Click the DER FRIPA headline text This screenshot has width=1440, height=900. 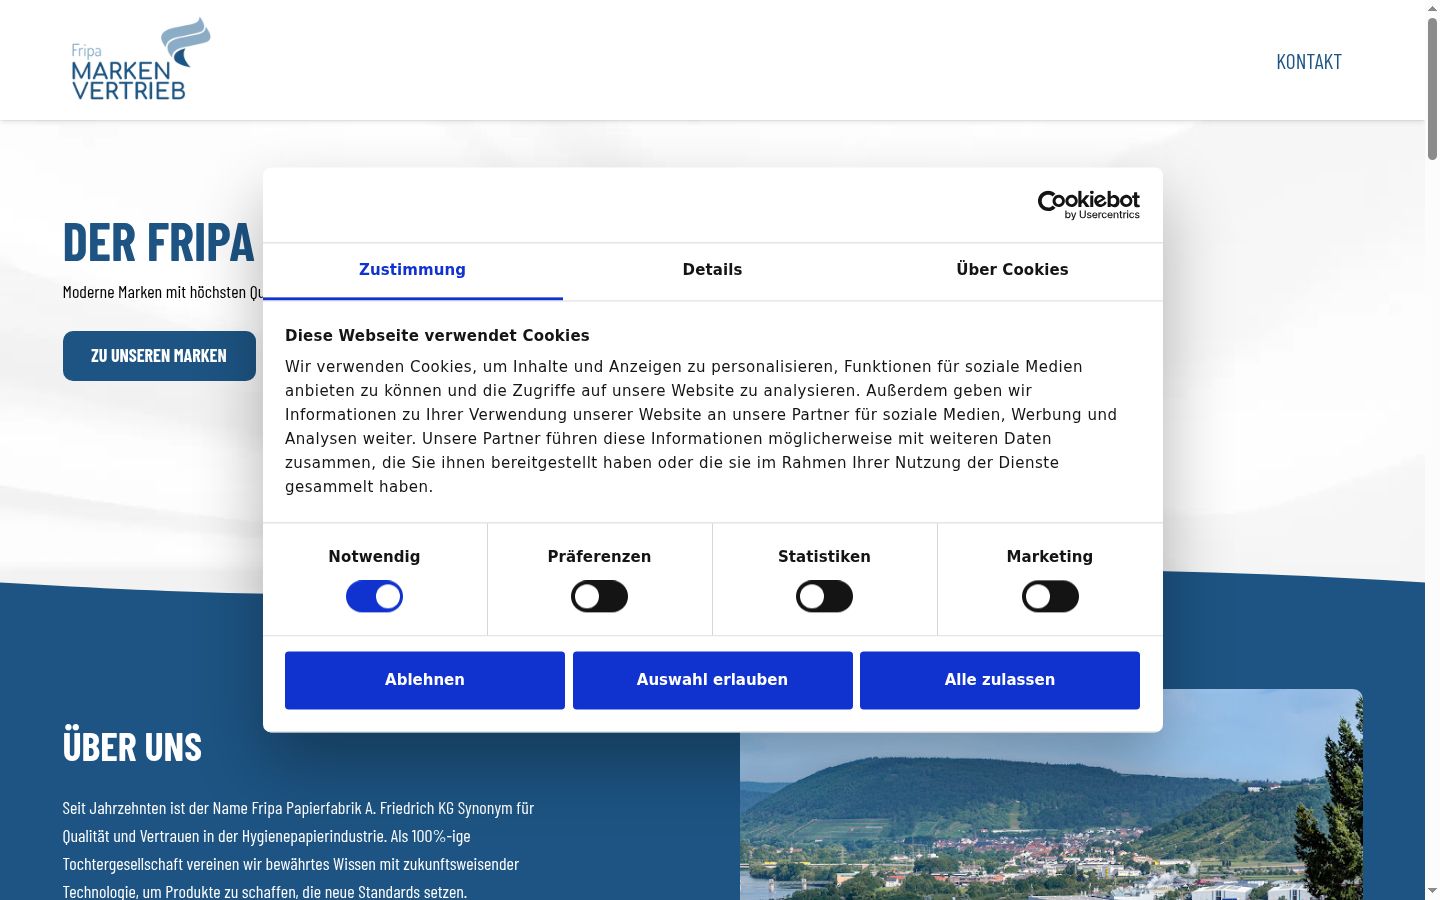(159, 242)
